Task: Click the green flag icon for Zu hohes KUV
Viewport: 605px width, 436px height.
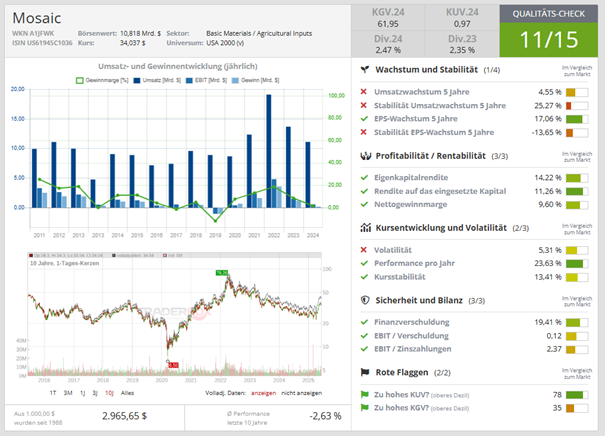Action: [x=364, y=394]
